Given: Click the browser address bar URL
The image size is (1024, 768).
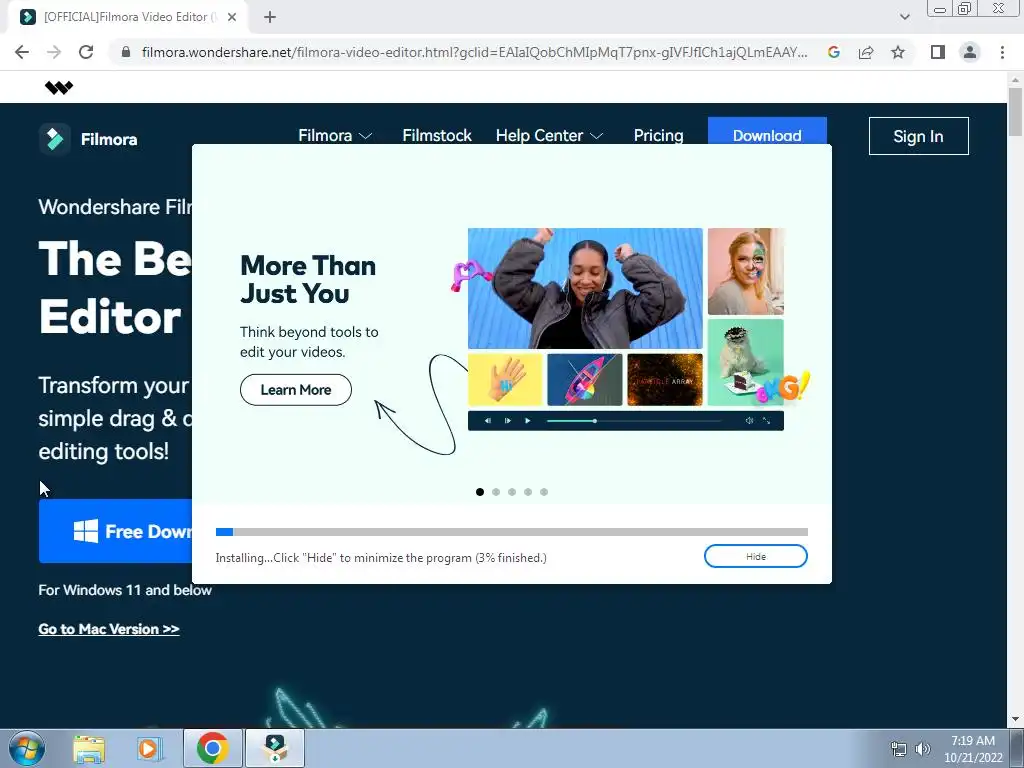Looking at the screenshot, I should click(474, 52).
